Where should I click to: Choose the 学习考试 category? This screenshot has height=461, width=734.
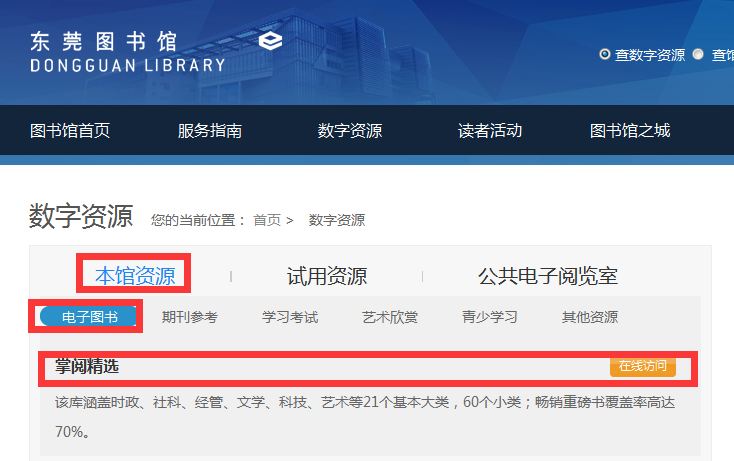[x=290, y=317]
